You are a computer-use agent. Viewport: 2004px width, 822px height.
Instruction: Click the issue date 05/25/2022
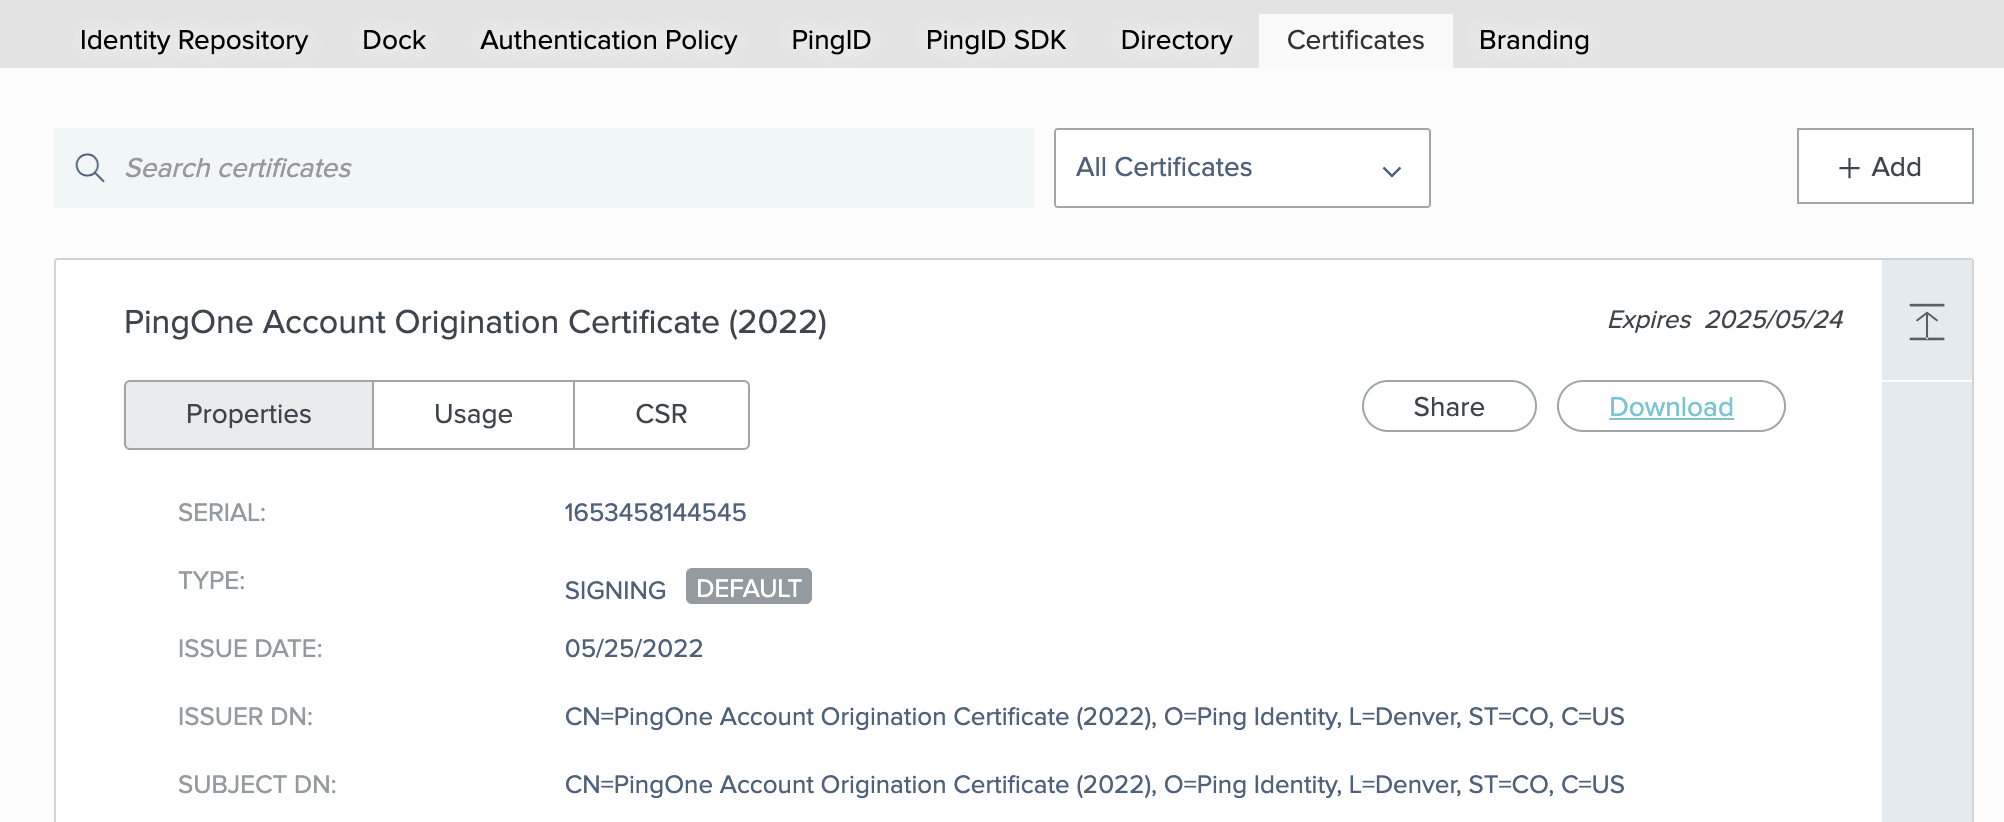(634, 648)
